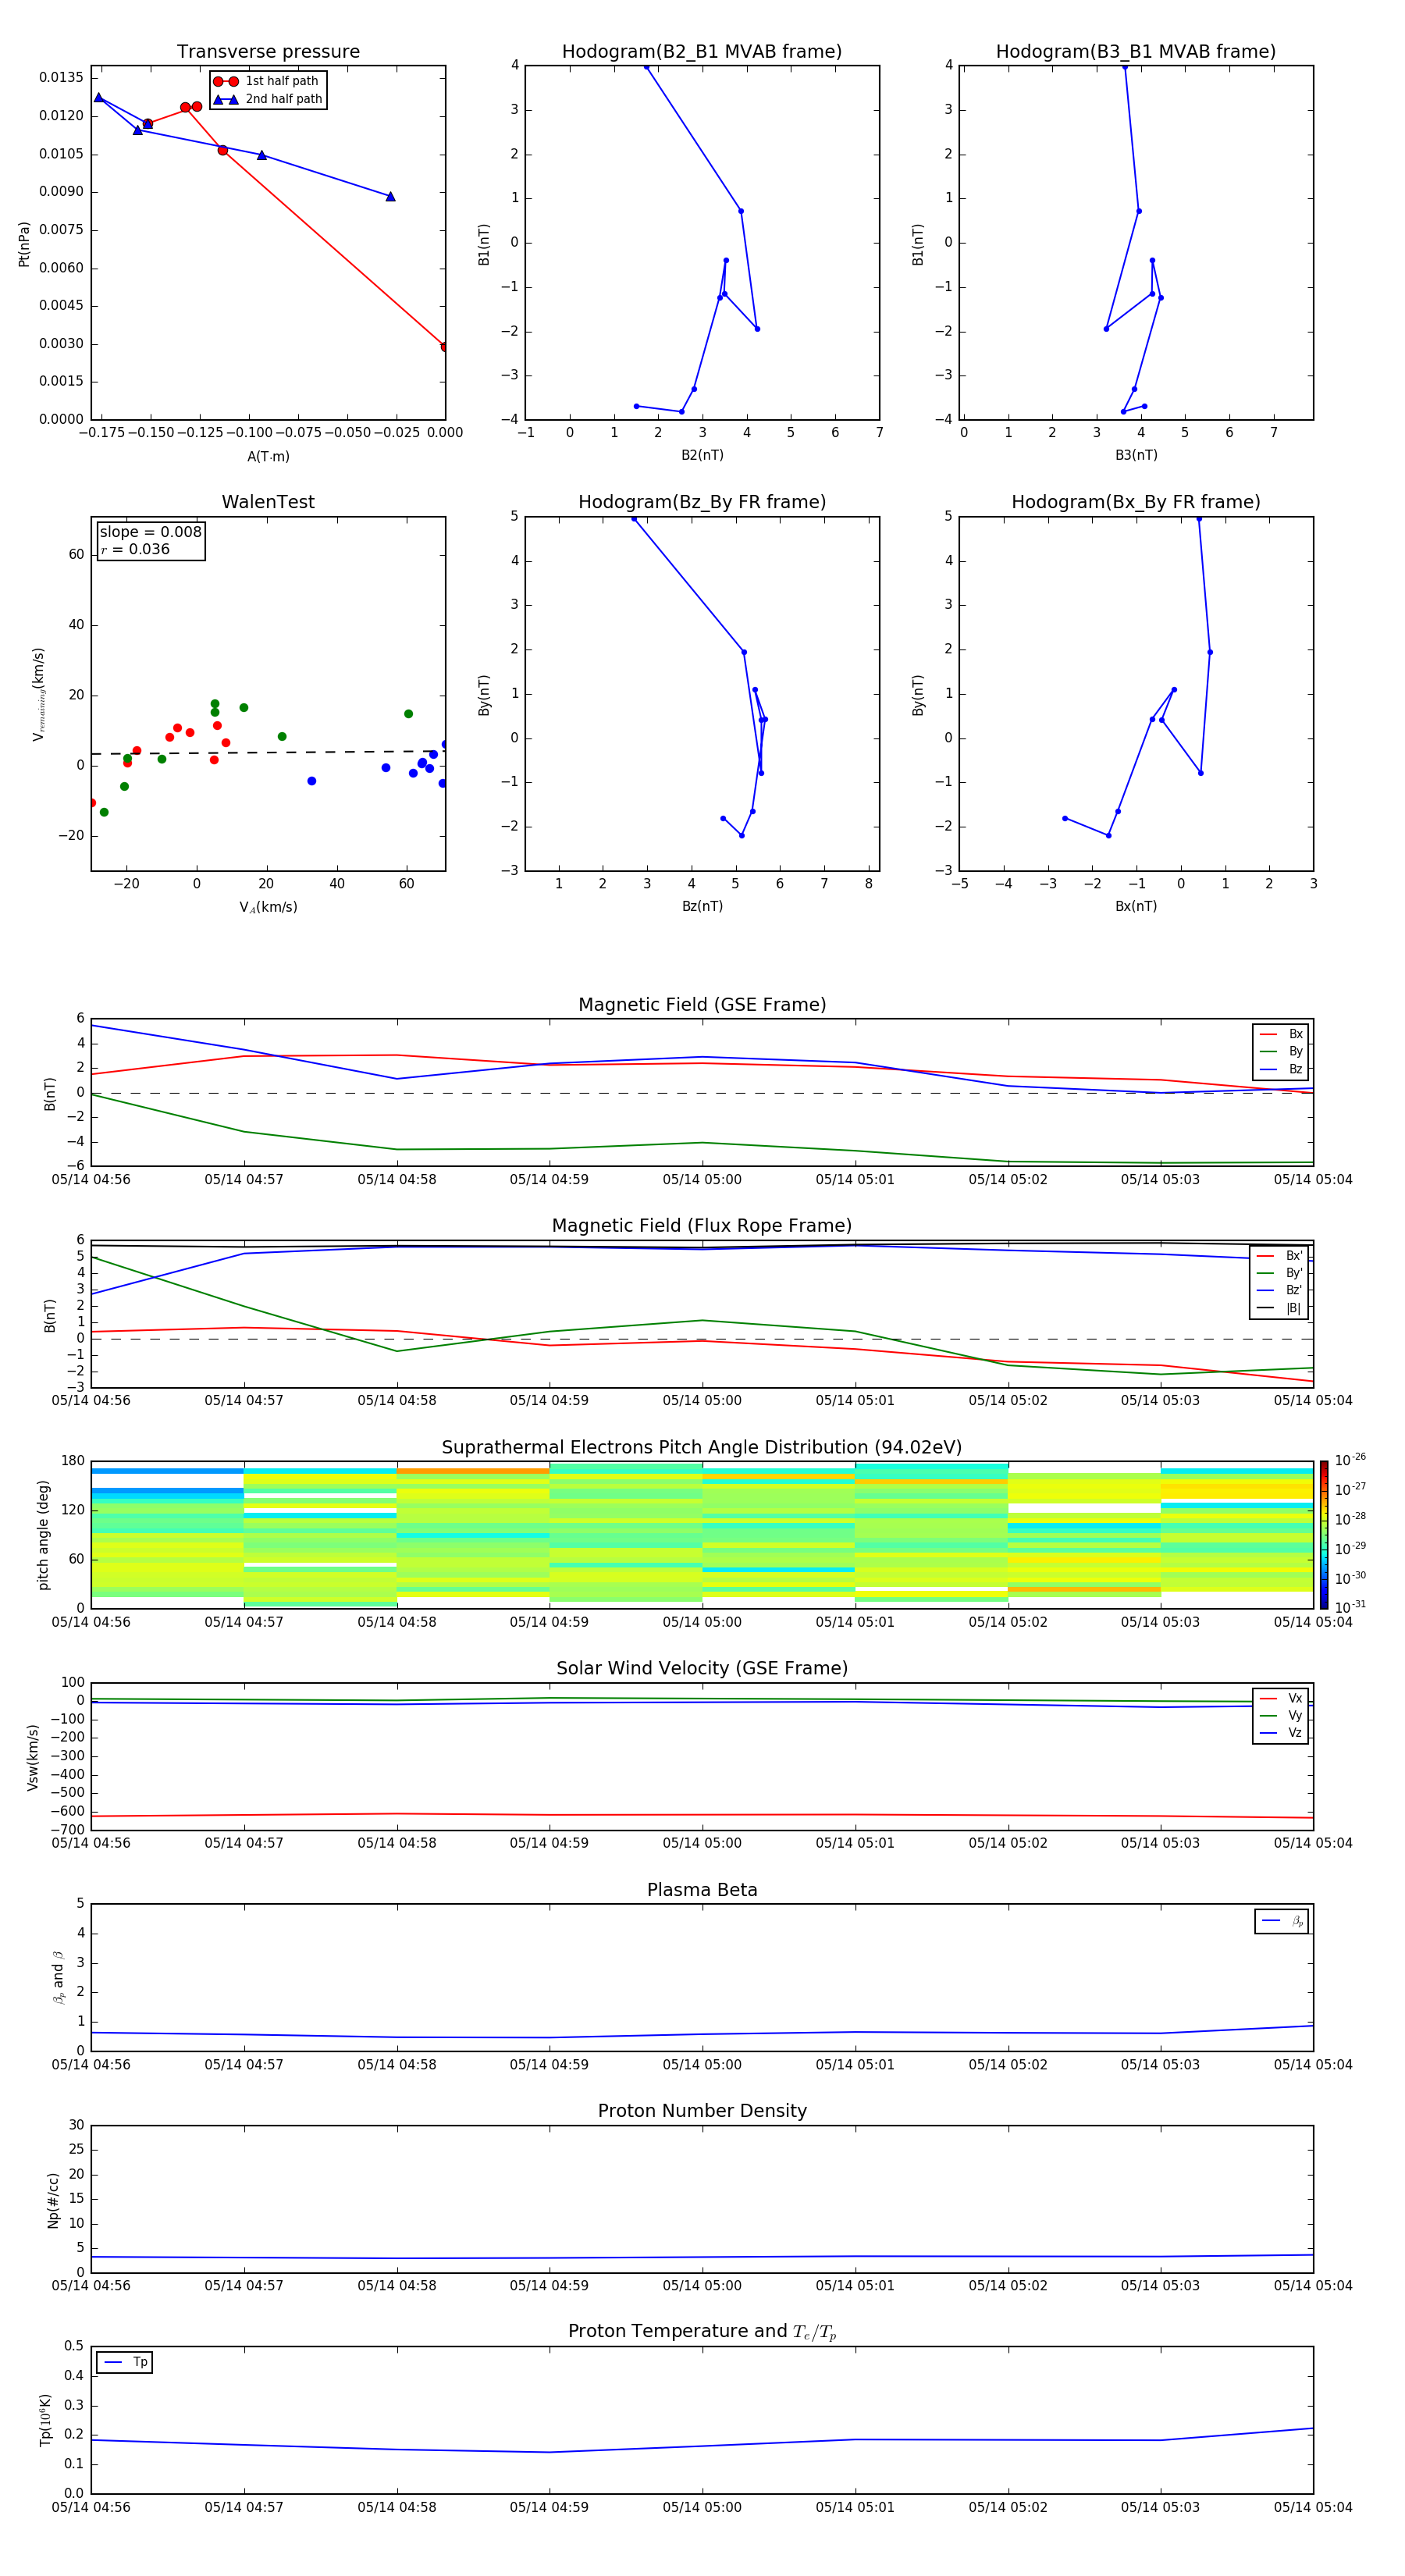Click the Transverse pressure plot title
The width and height of the screenshot is (1405, 2576).
tap(268, 51)
